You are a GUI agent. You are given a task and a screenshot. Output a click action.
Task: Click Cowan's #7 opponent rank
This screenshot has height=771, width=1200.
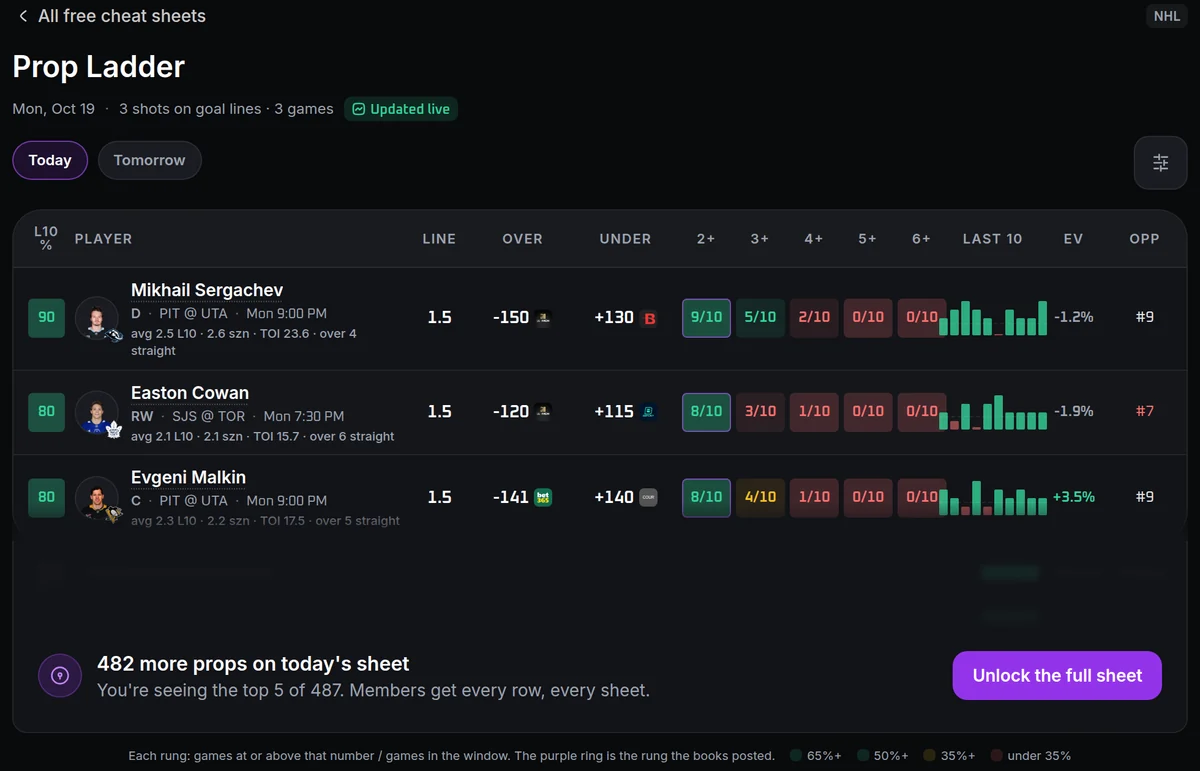point(1145,411)
